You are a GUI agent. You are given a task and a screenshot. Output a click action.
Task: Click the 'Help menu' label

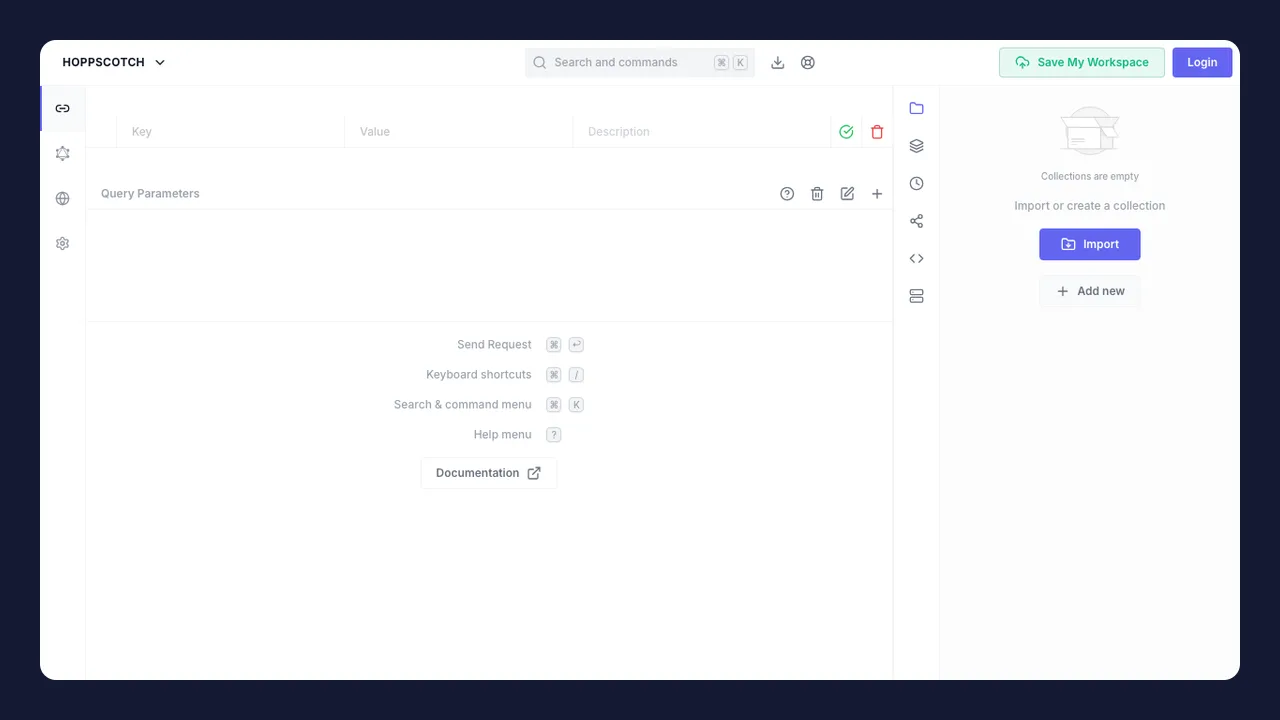[x=503, y=434]
